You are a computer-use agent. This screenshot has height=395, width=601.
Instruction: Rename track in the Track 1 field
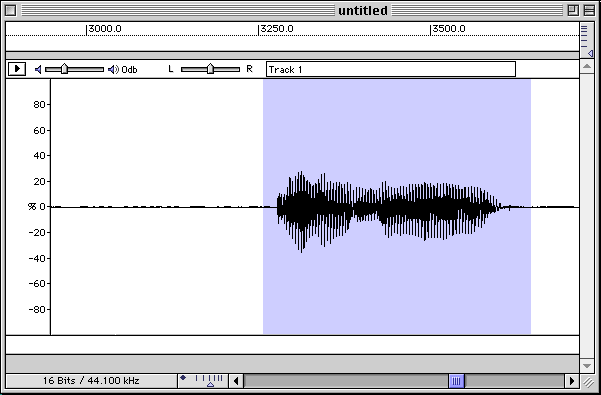[391, 69]
